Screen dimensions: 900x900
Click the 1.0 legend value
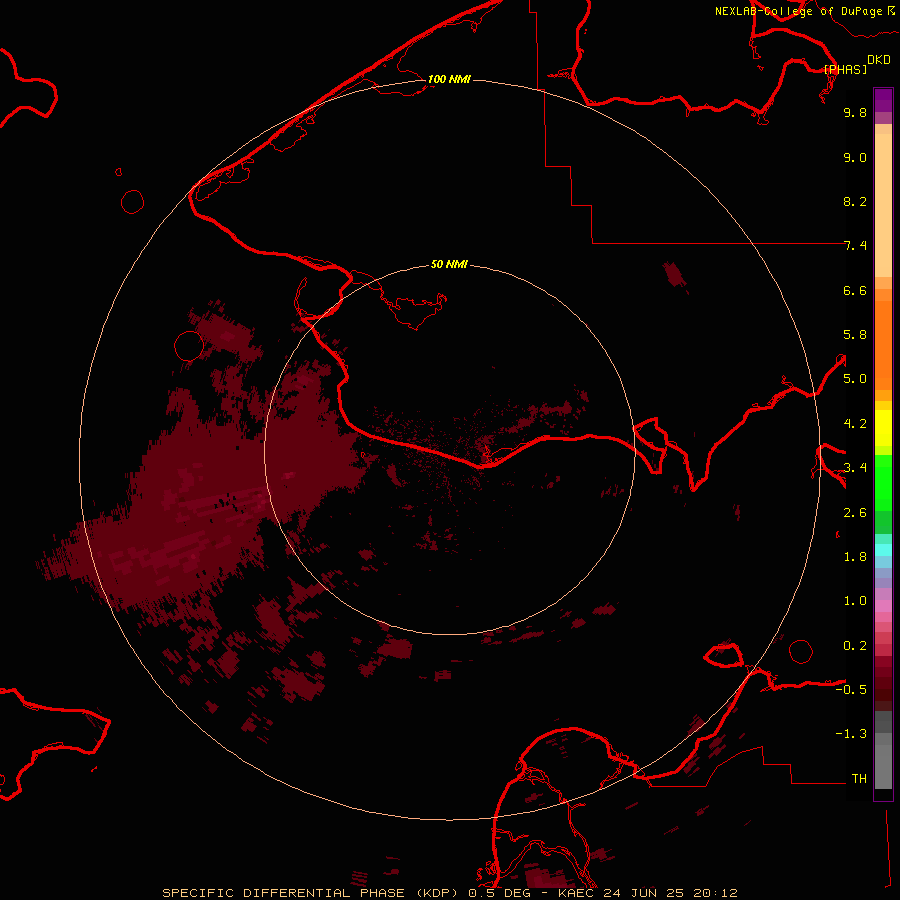(x=855, y=601)
